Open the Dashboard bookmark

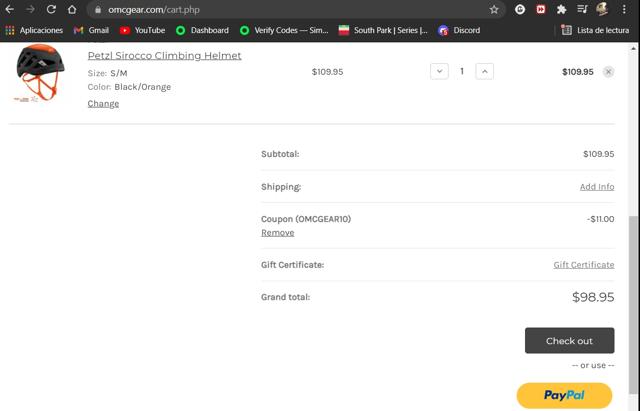click(x=202, y=30)
